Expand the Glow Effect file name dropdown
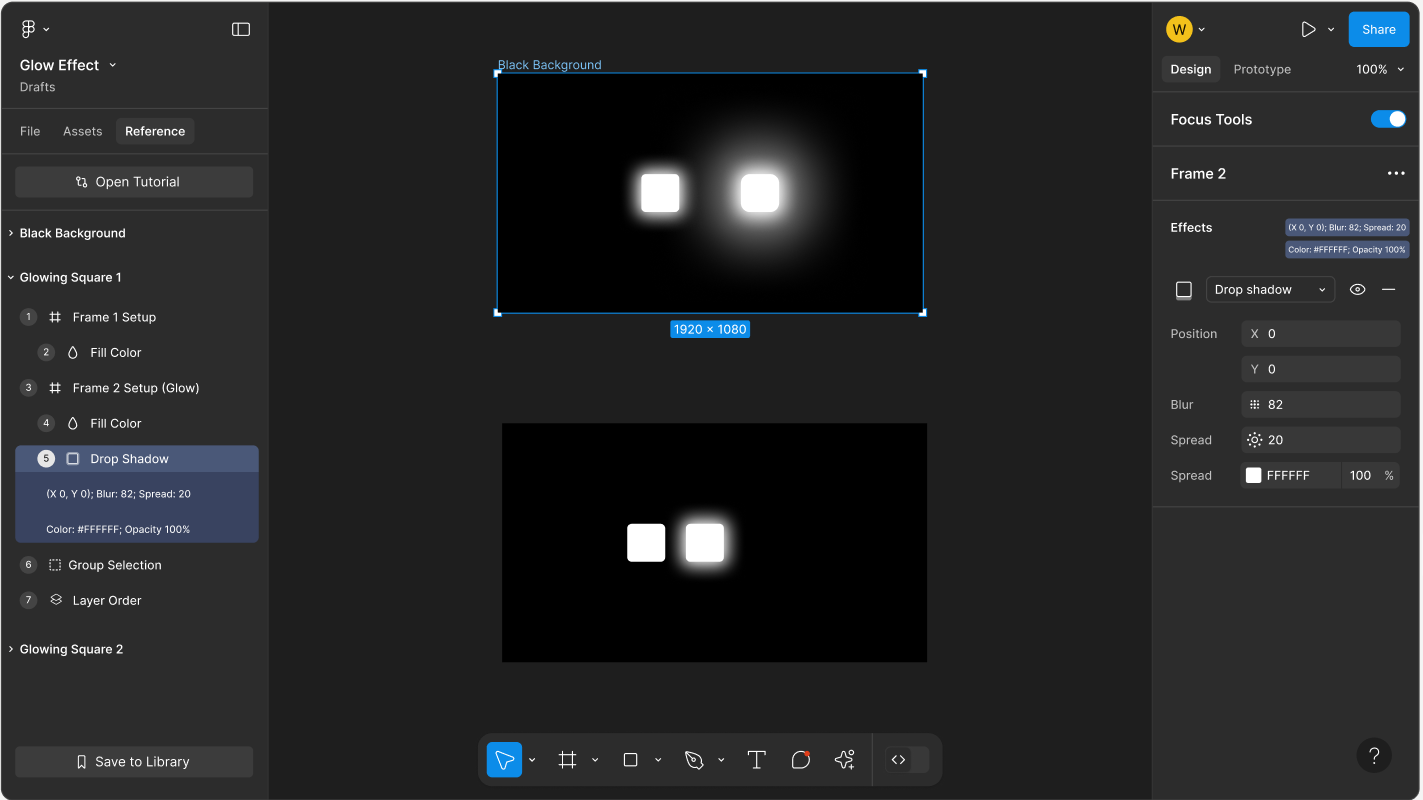Image resolution: width=1423 pixels, height=800 pixels. [x=113, y=65]
